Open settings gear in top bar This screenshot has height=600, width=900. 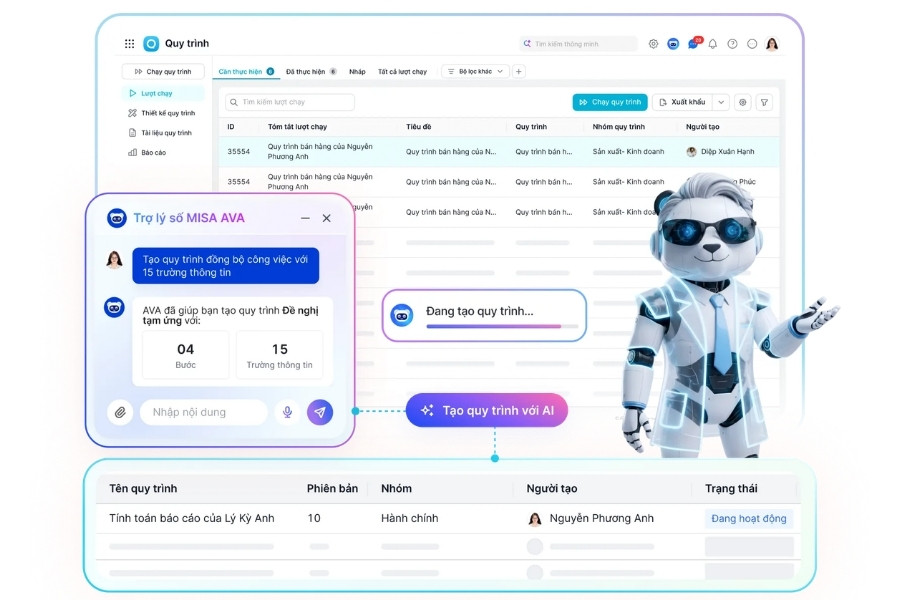click(x=653, y=44)
